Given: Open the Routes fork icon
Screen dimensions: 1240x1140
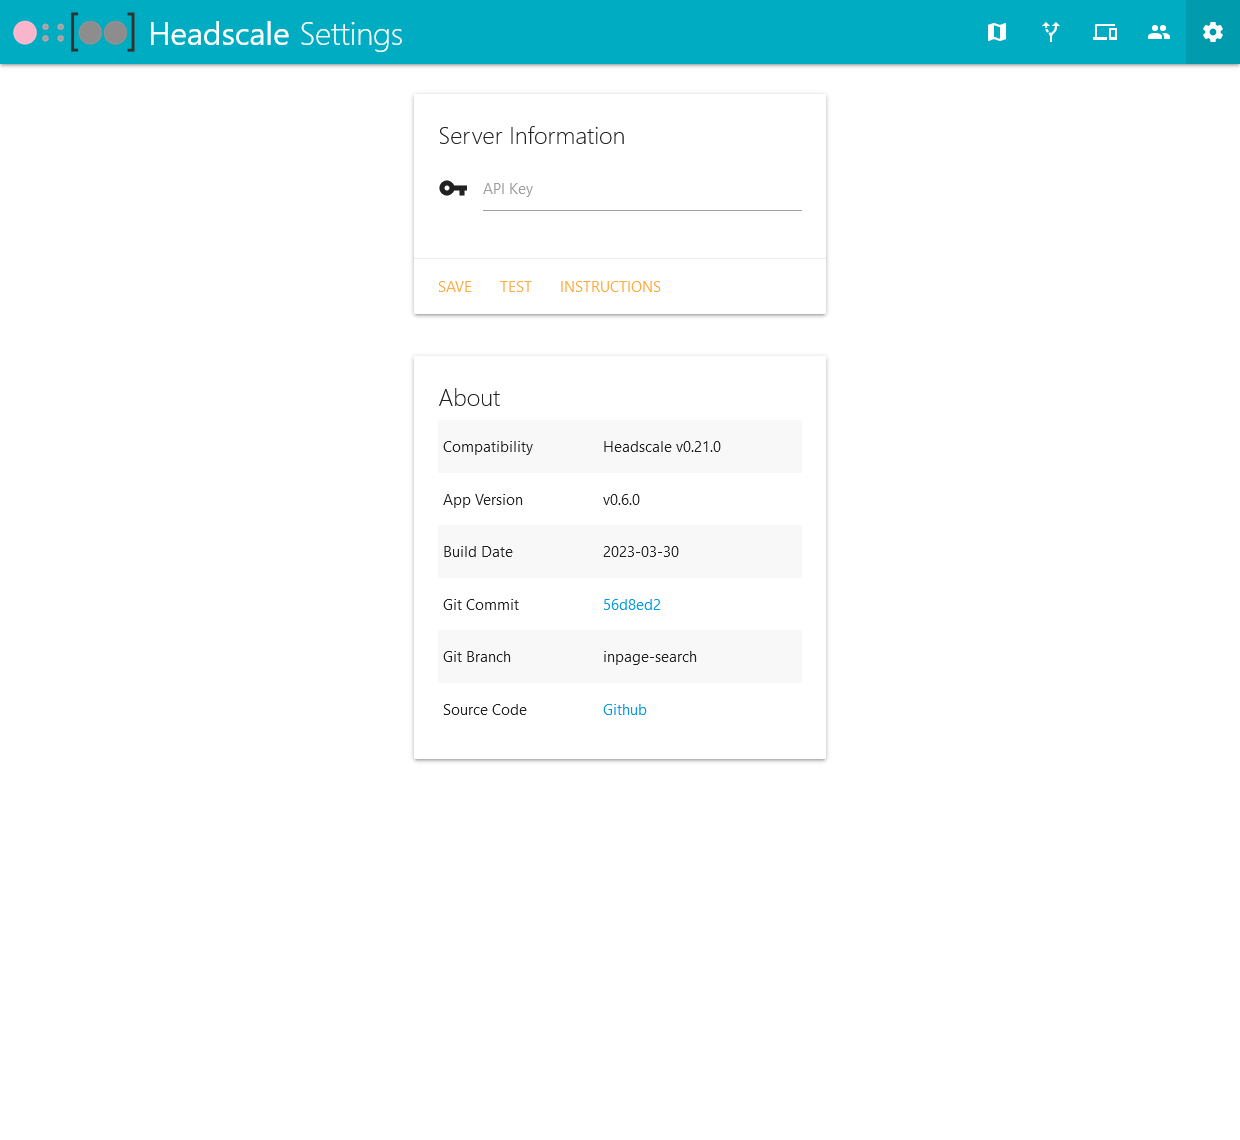Looking at the screenshot, I should [x=1051, y=32].
